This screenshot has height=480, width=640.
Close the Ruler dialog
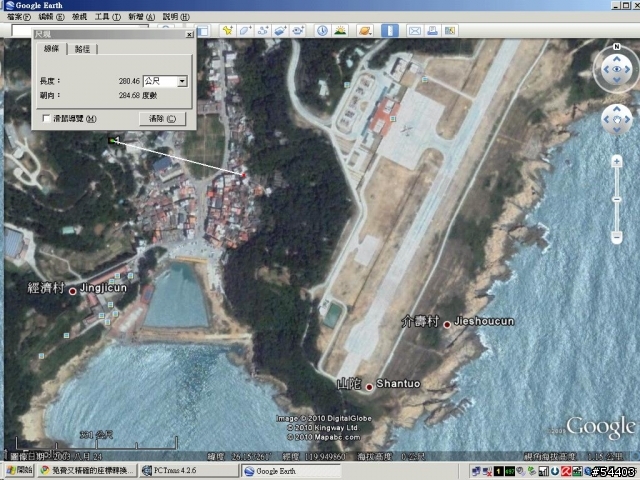[189, 35]
